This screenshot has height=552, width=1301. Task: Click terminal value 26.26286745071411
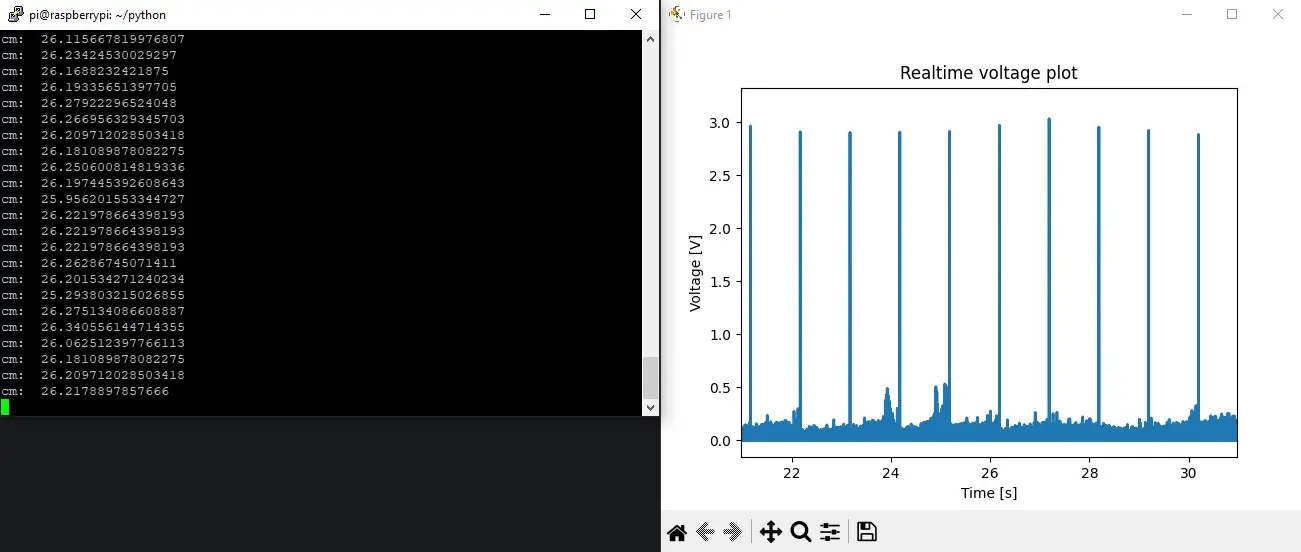(x=109, y=263)
